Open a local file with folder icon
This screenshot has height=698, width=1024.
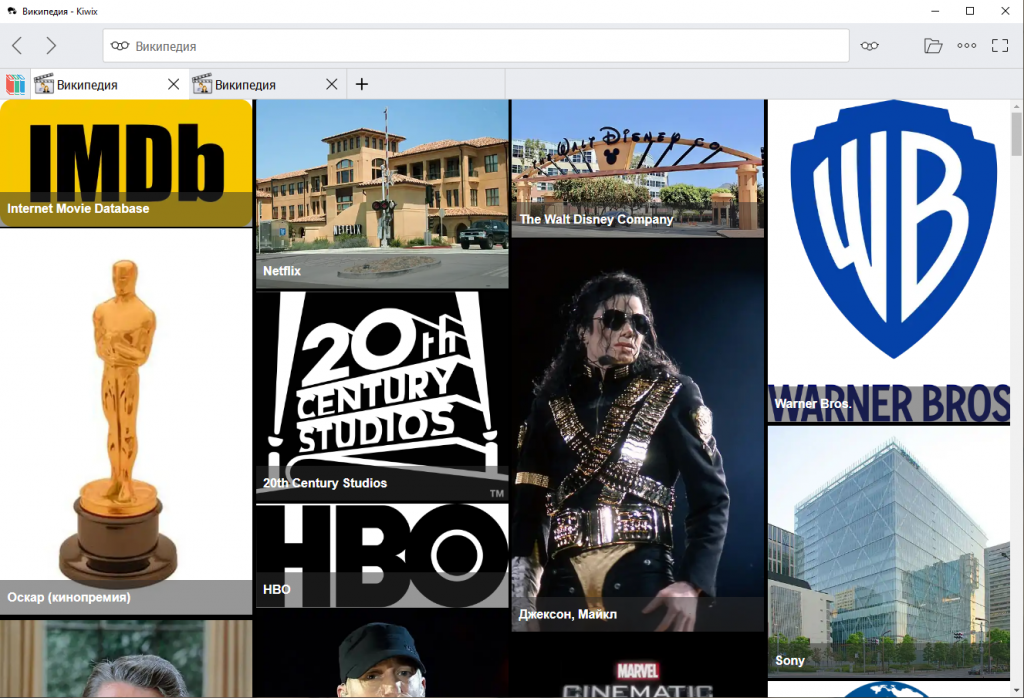click(x=933, y=45)
